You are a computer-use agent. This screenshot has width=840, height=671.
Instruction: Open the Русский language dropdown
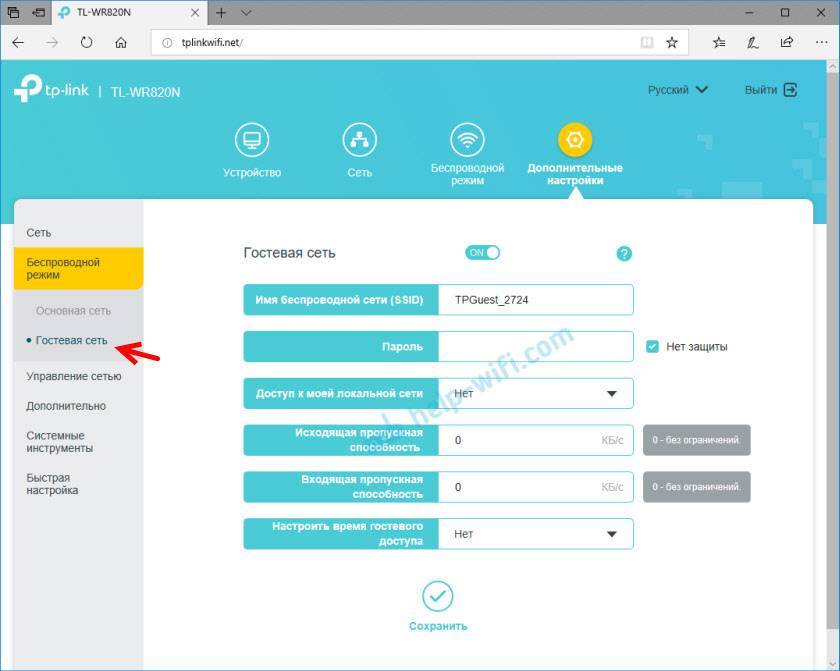[678, 90]
